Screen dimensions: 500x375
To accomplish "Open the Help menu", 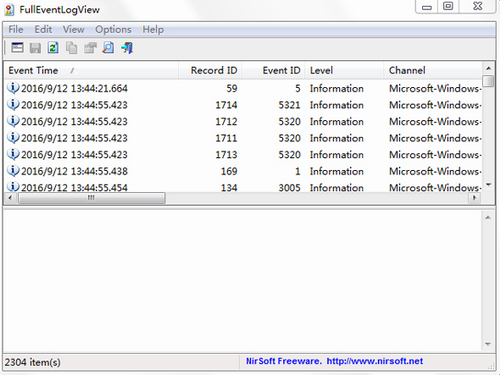I will (153, 29).
